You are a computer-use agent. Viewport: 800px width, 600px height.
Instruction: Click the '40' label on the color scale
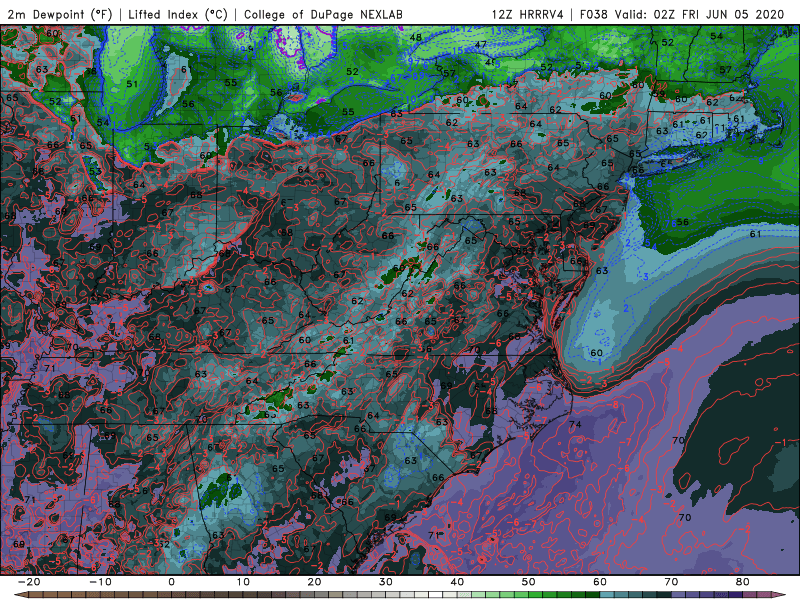coord(457,582)
